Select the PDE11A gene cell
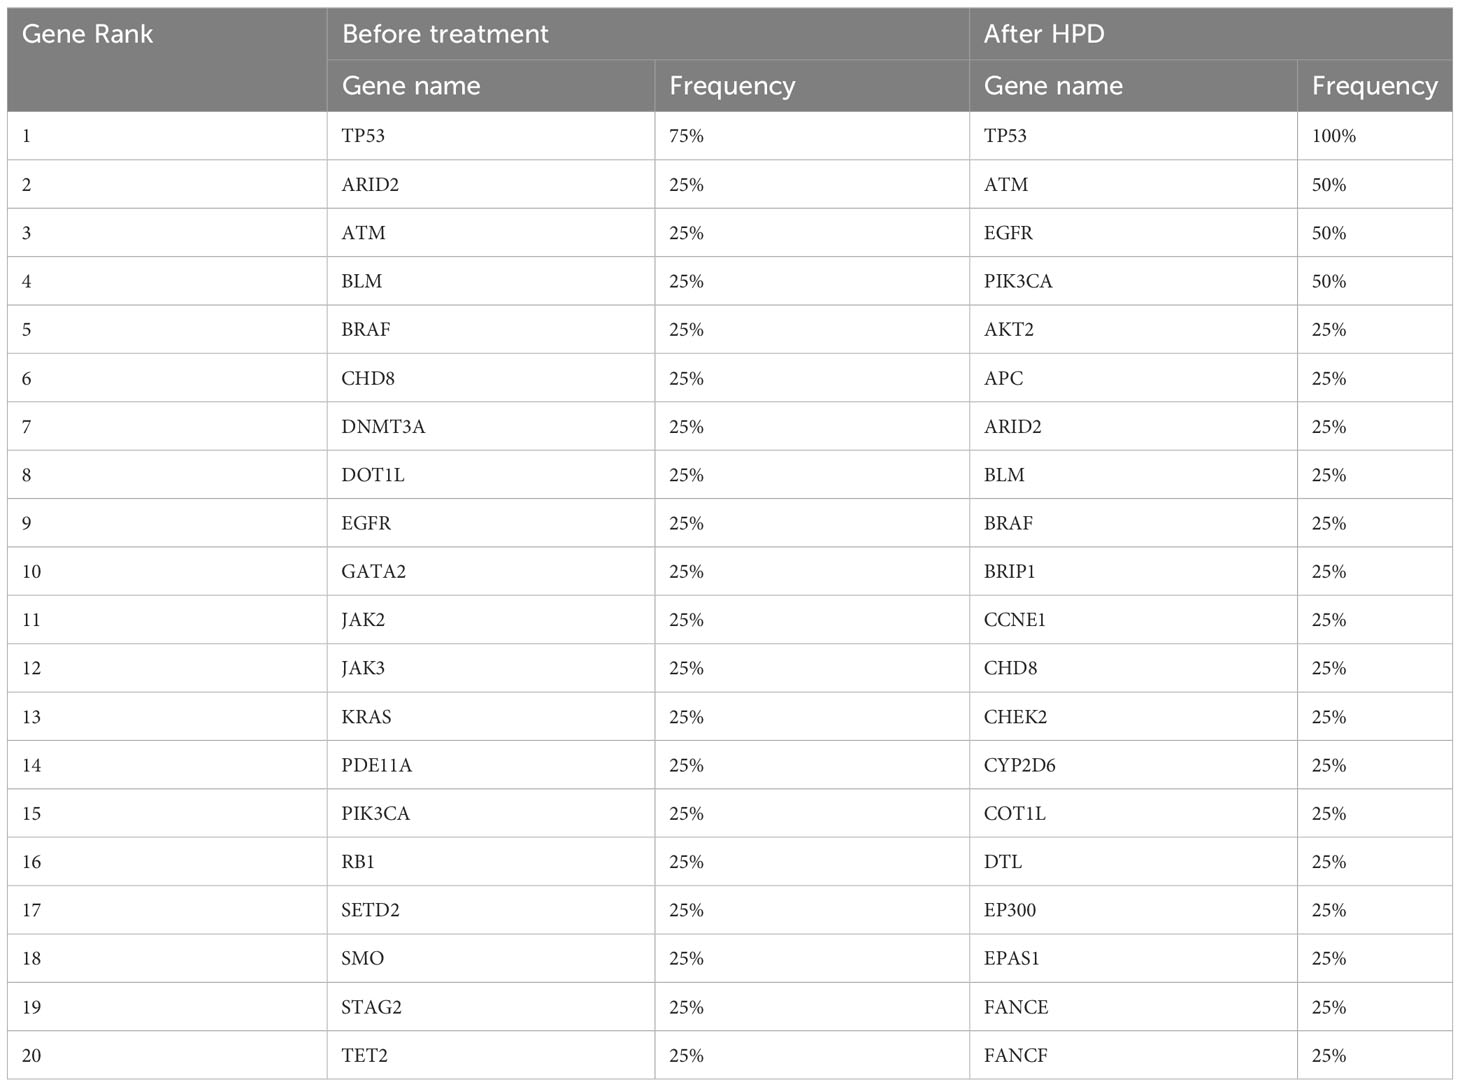1460x1087 pixels. [491, 765]
